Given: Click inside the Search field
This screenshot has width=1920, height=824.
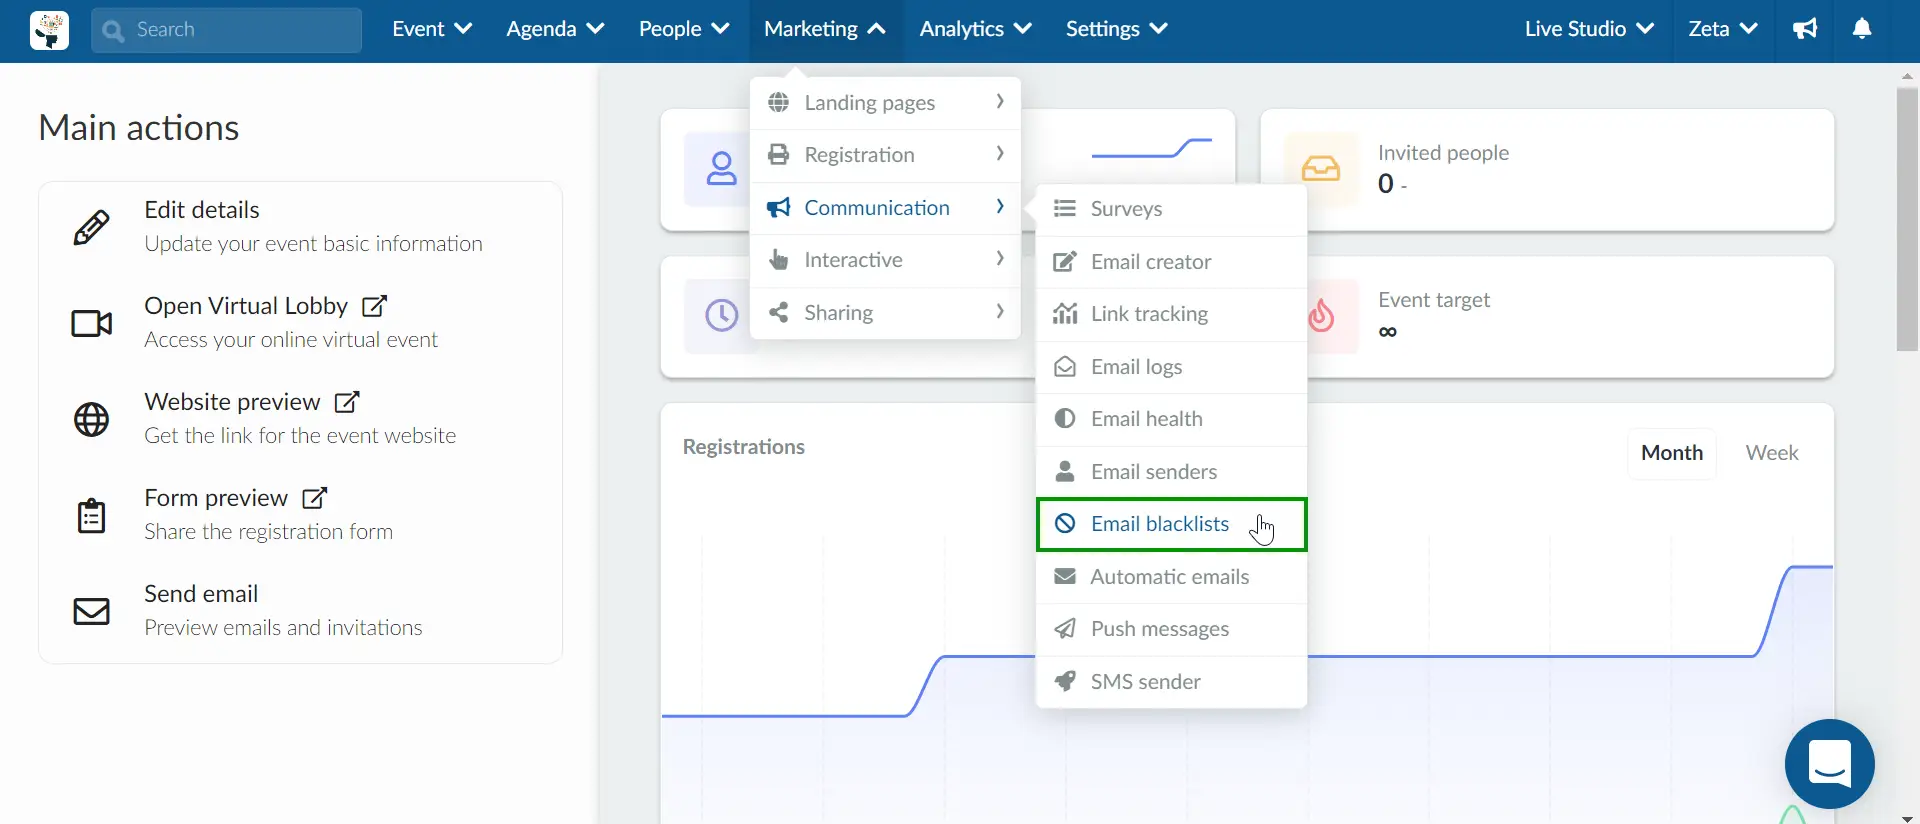Looking at the screenshot, I should [227, 30].
